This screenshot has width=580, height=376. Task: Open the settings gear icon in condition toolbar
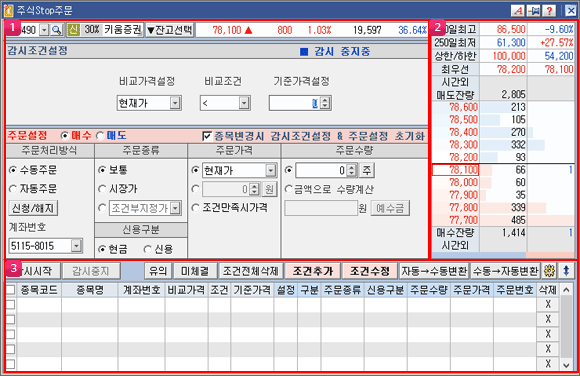549,271
